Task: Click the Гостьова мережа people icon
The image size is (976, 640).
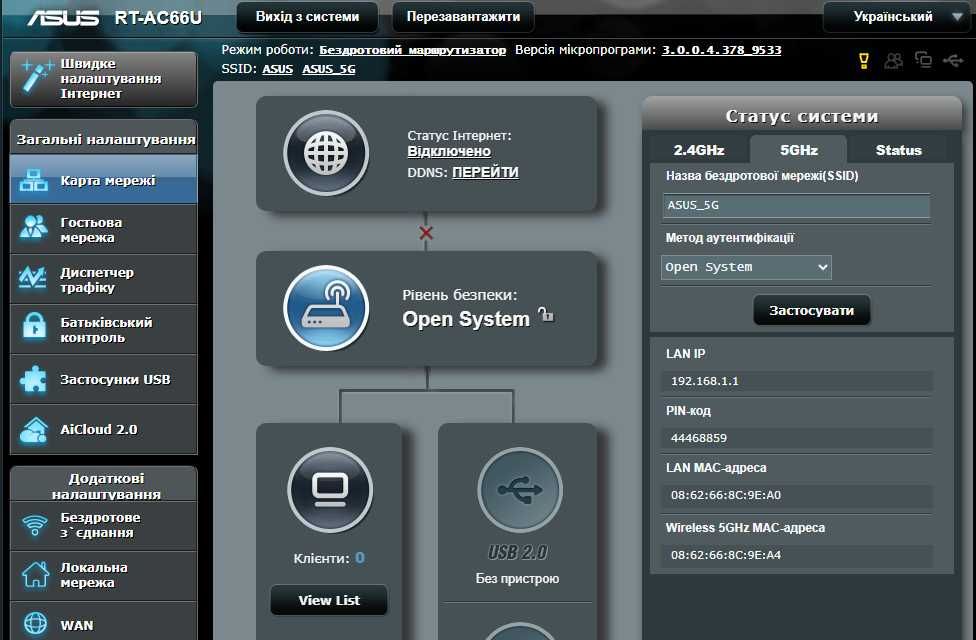Action: pos(34,227)
